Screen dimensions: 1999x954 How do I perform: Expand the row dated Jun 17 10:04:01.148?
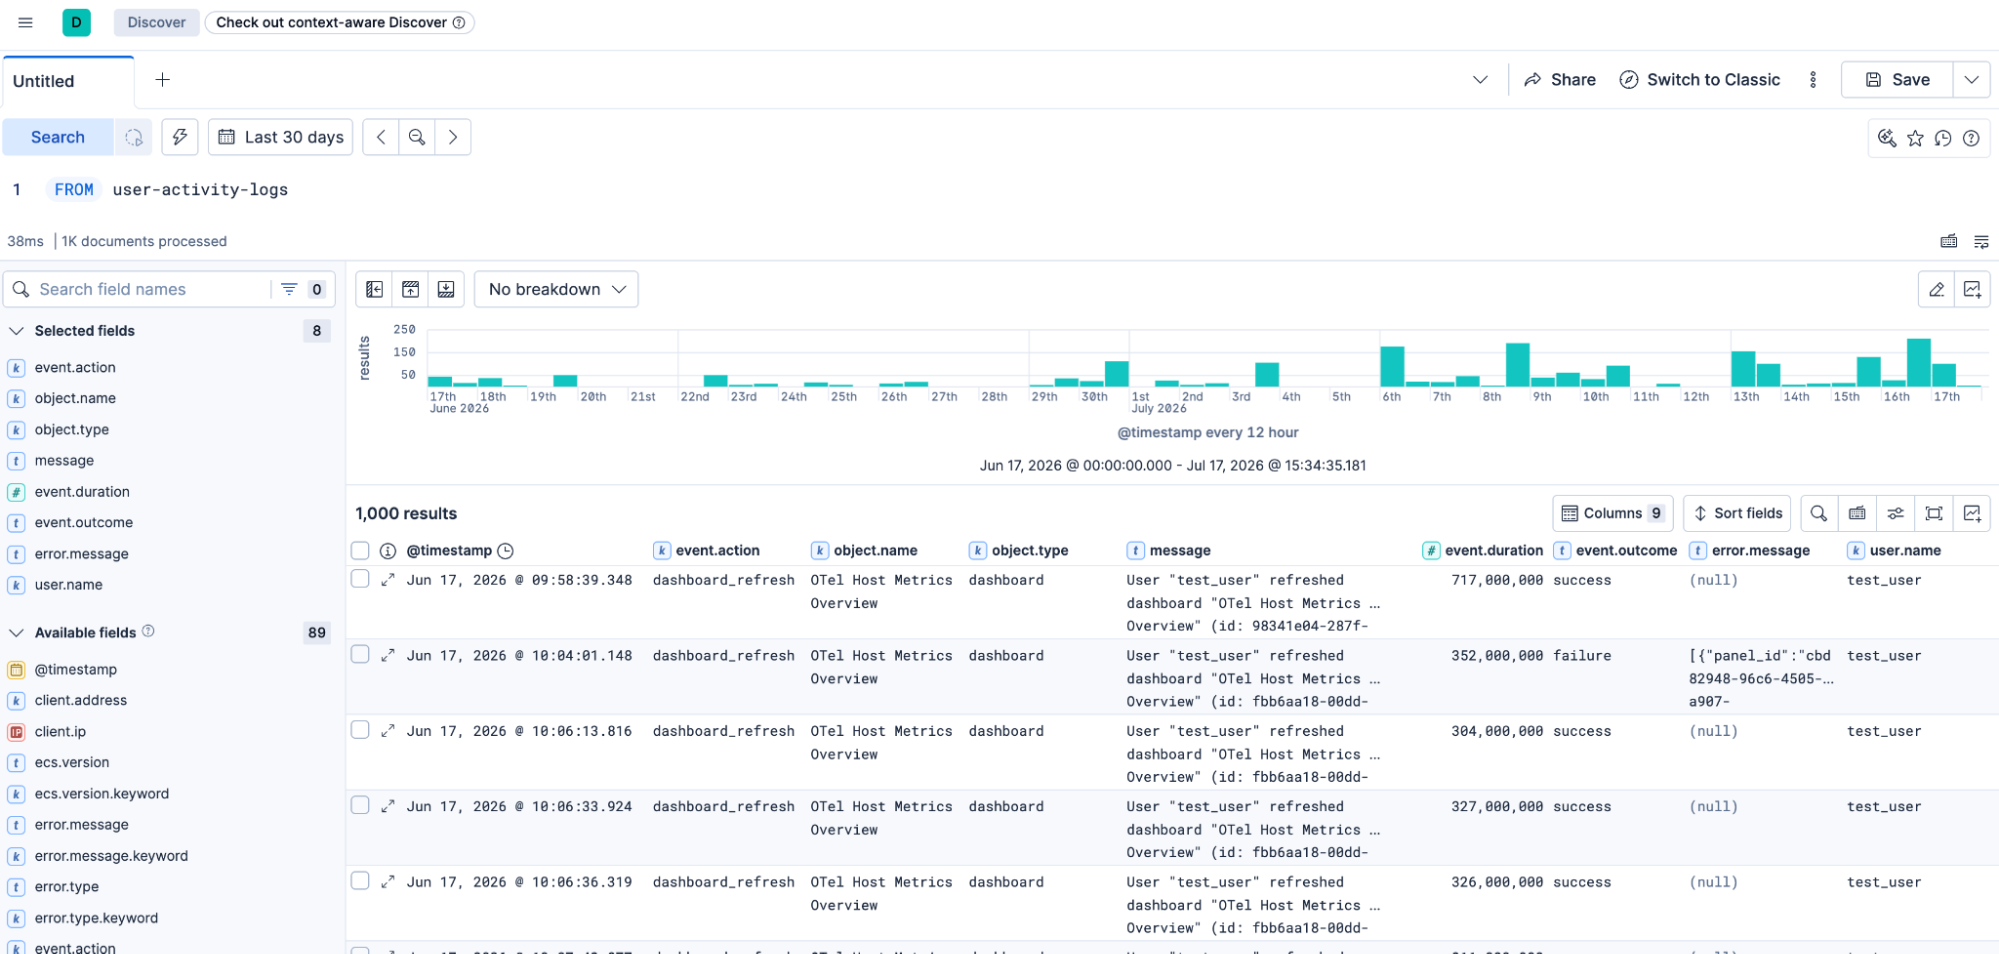388,656
